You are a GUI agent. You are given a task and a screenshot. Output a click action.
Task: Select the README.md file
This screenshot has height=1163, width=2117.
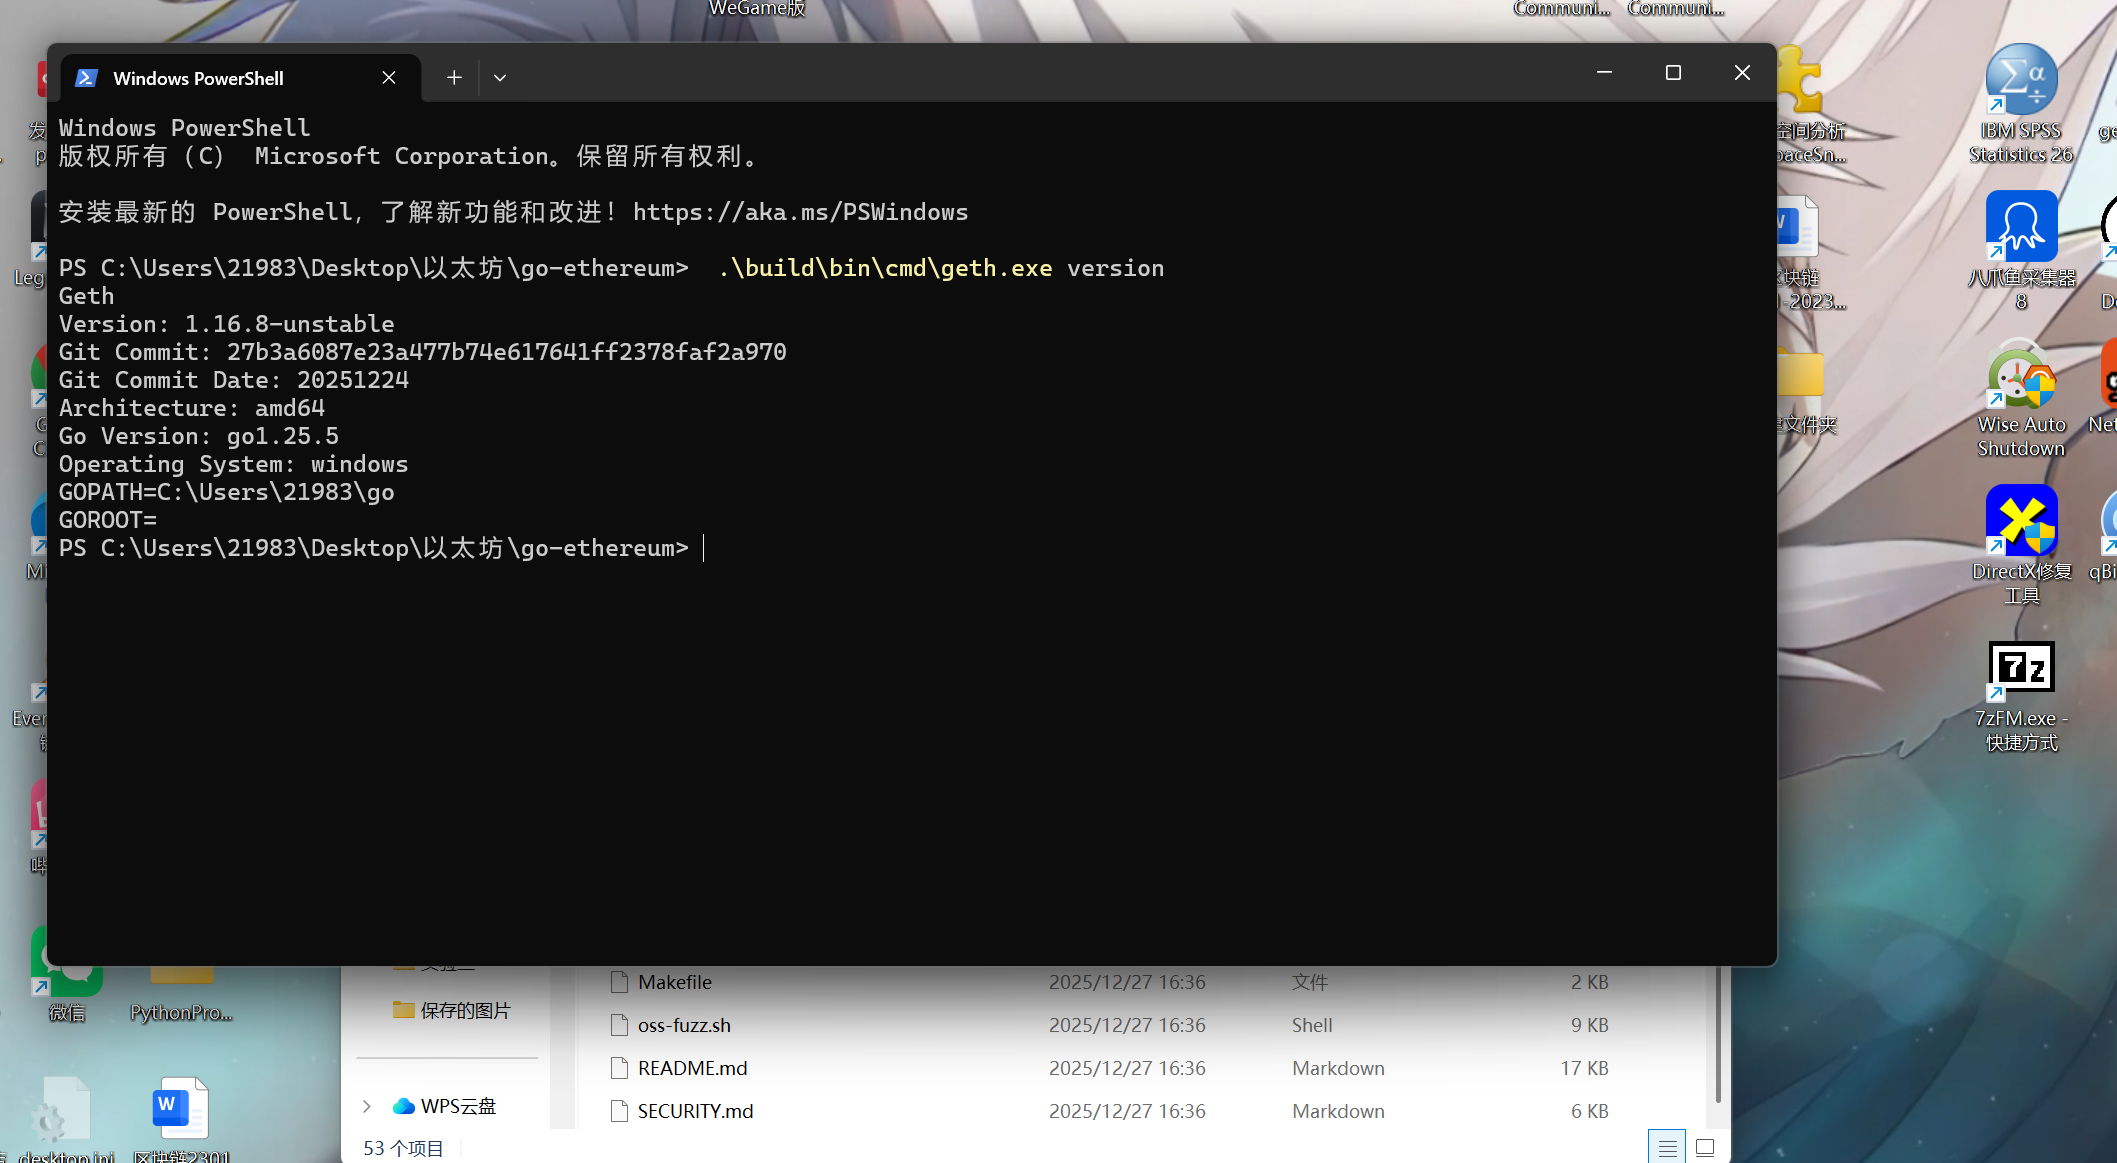(x=692, y=1068)
